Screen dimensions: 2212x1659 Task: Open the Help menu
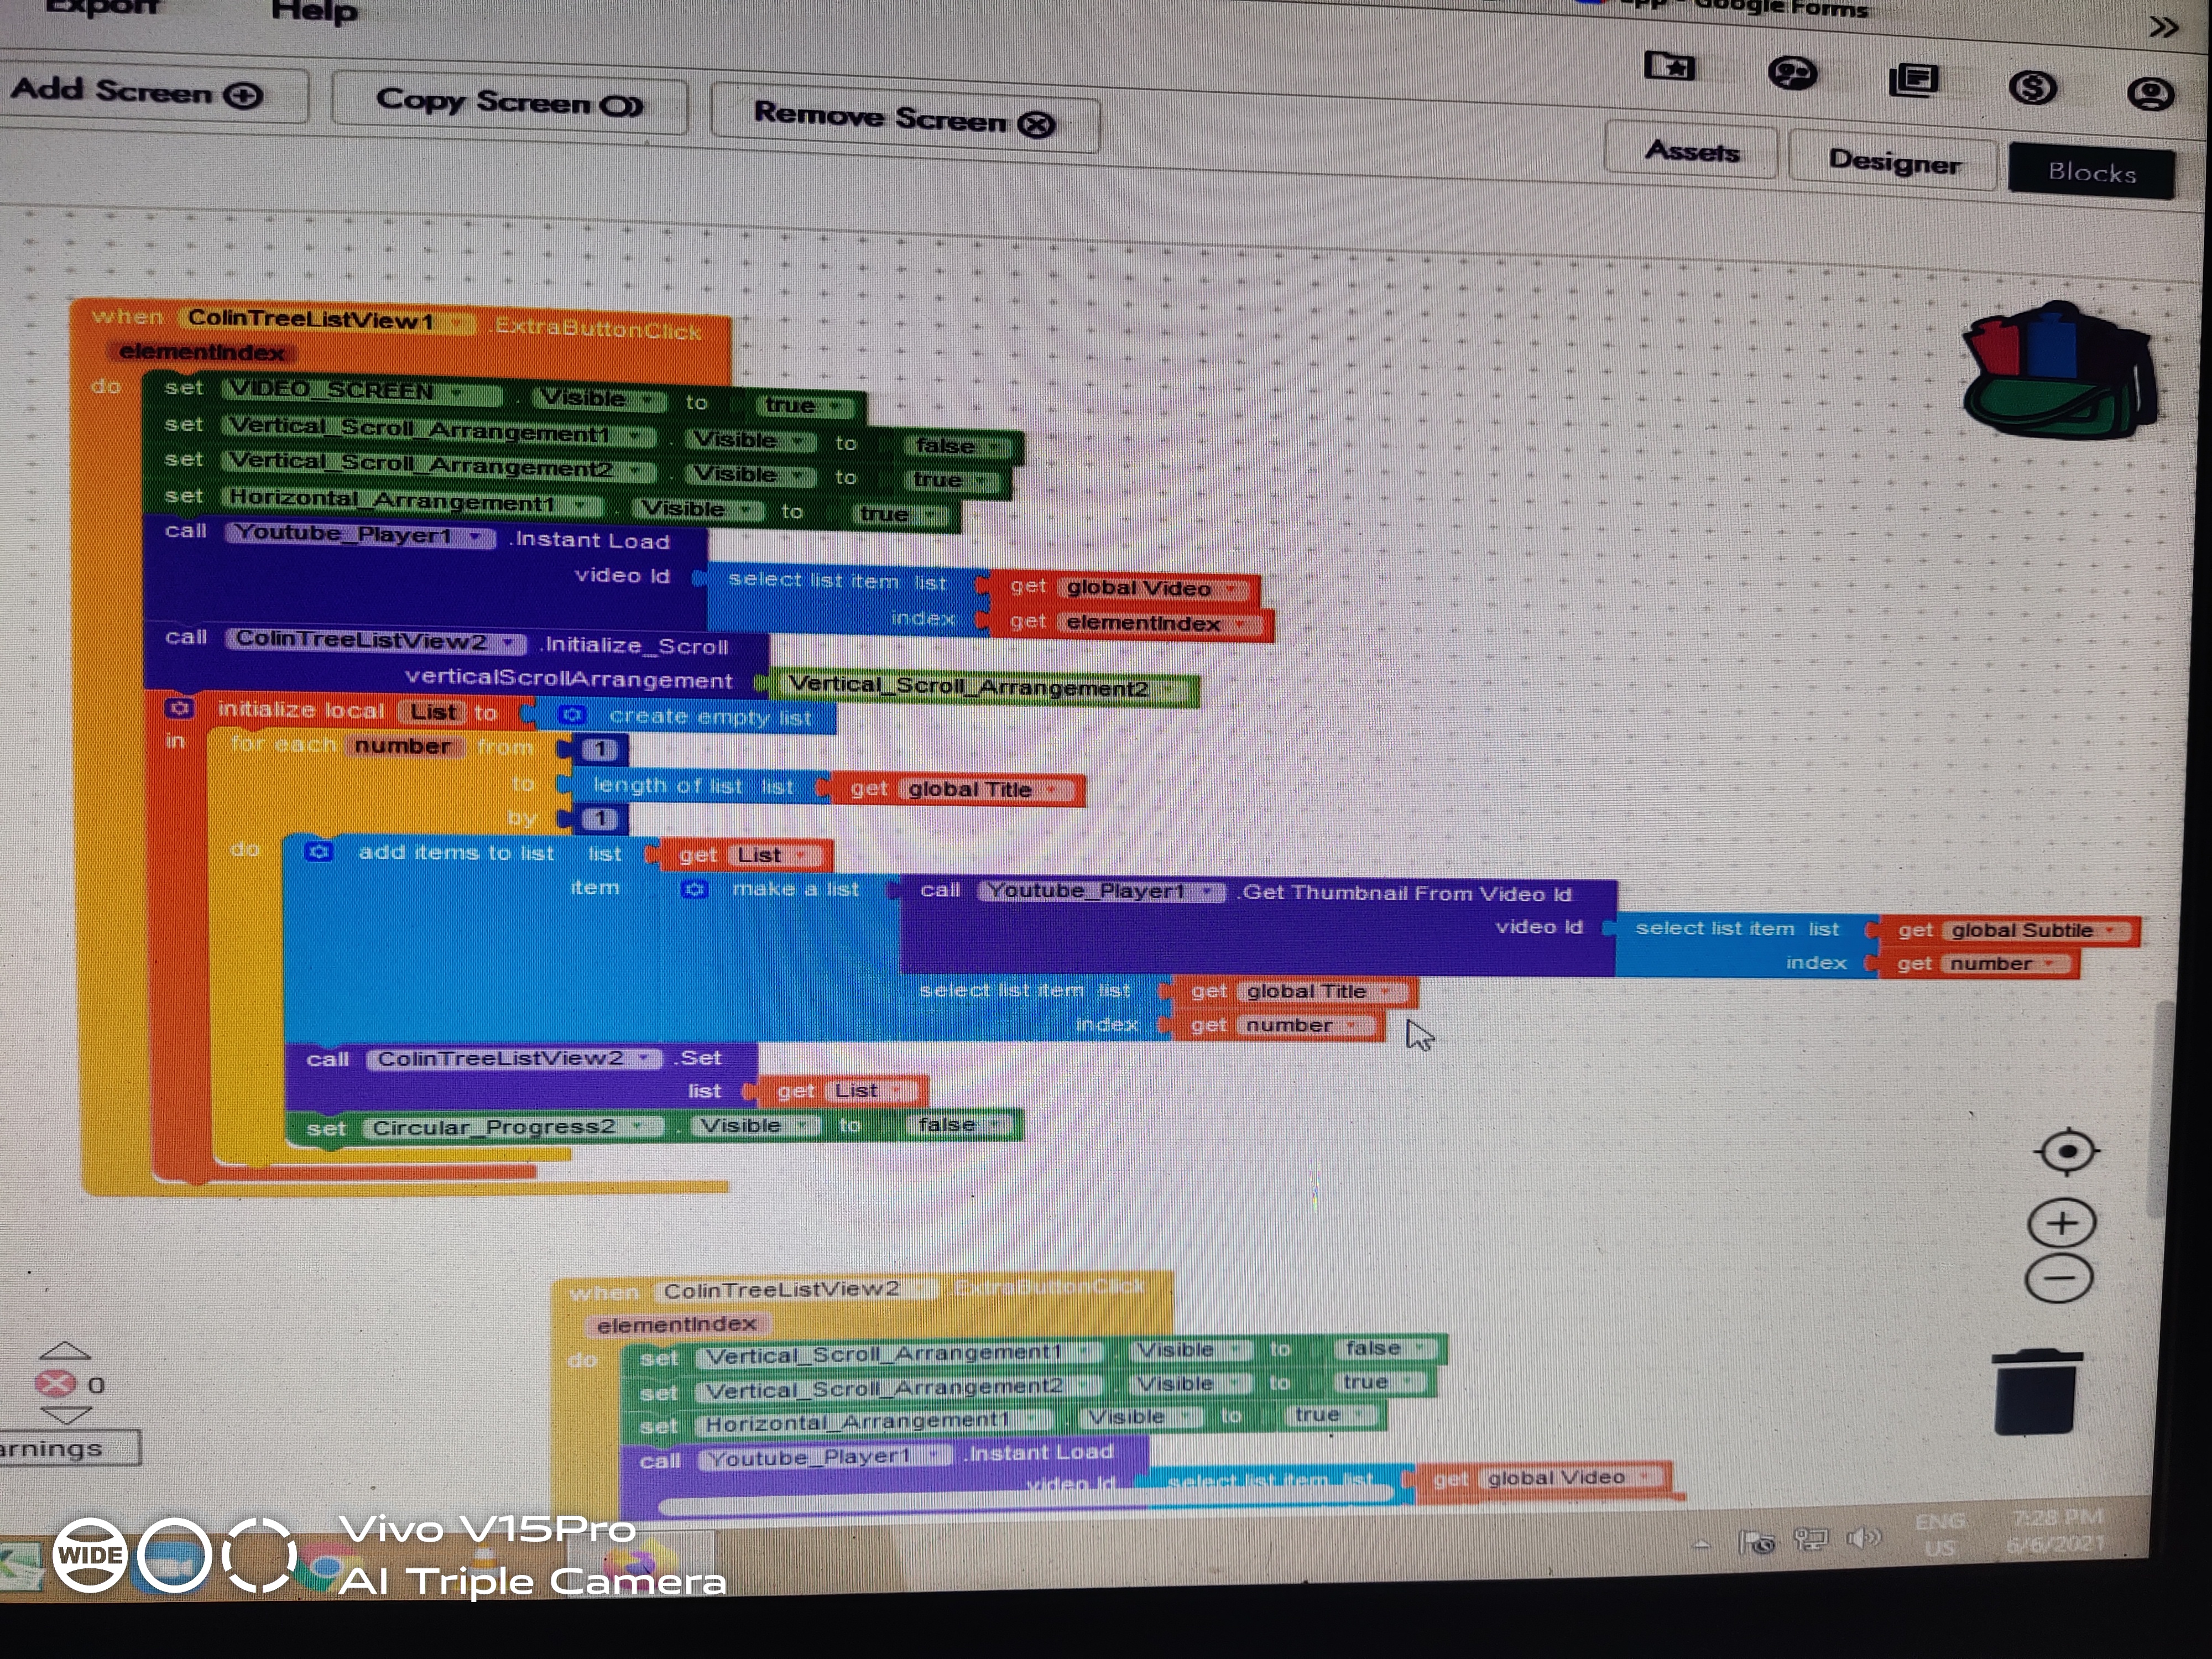tap(314, 12)
